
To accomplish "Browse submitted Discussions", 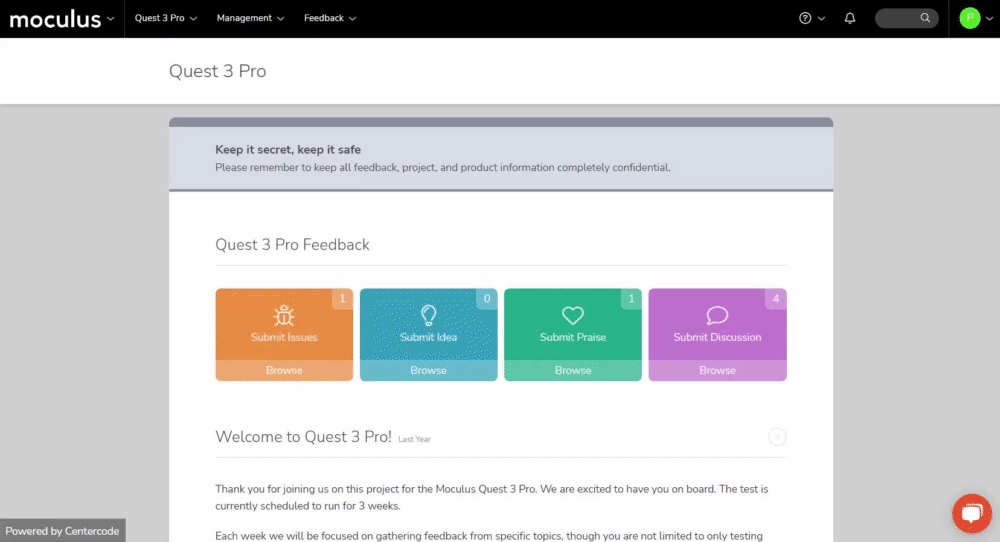I will (717, 370).
